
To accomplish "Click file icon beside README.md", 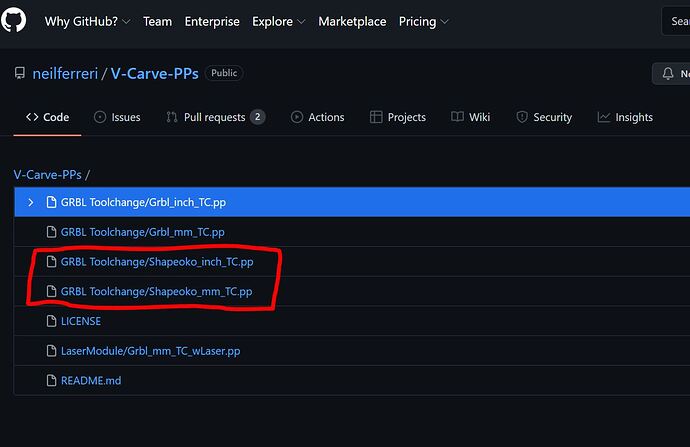I will point(51,381).
